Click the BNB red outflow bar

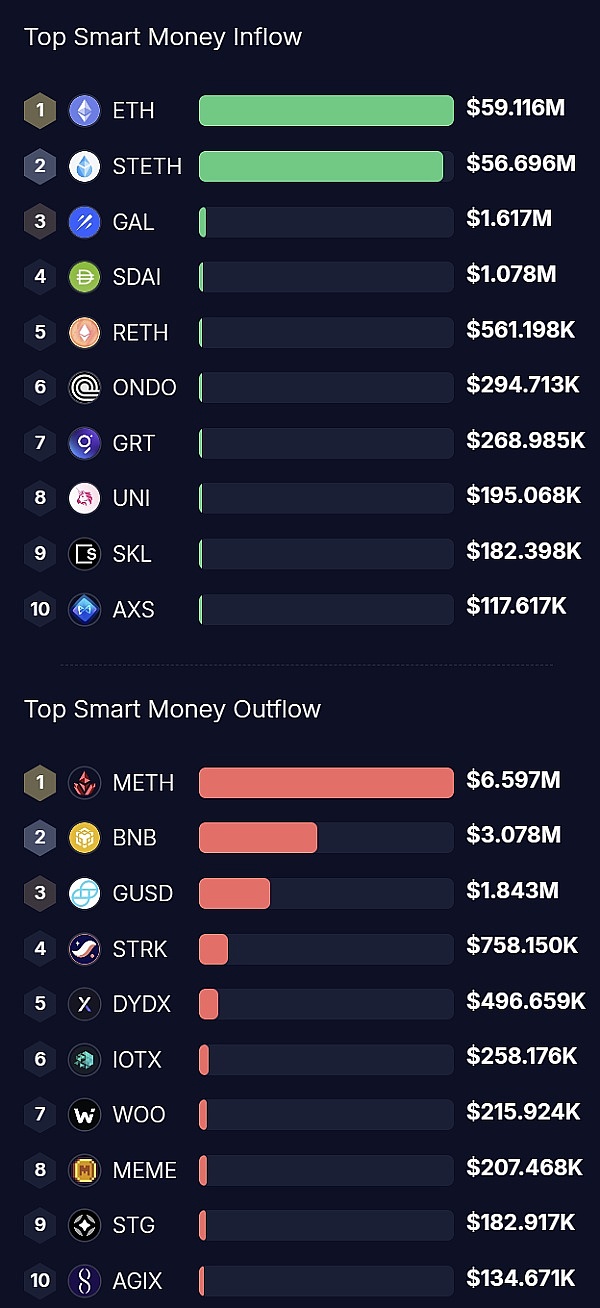tap(258, 838)
